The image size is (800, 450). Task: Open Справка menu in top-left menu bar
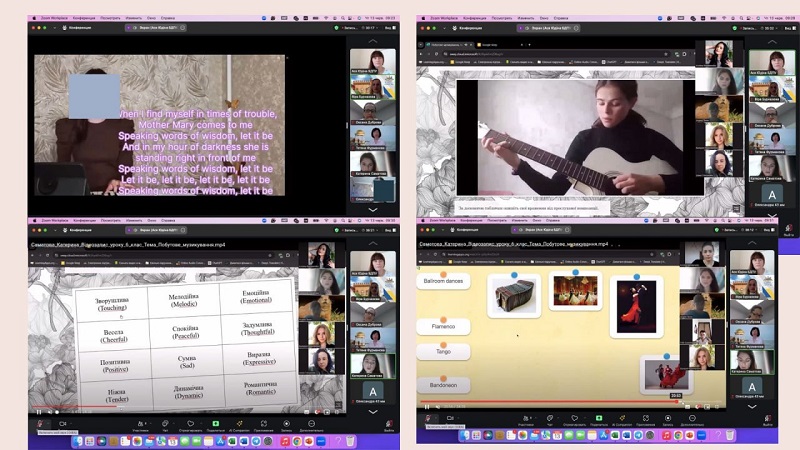click(x=167, y=18)
